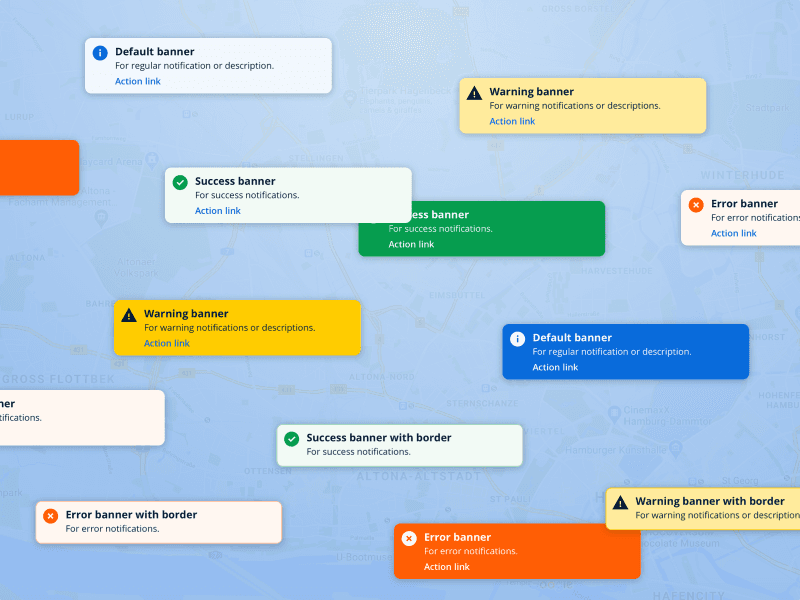800x600 pixels.
Task: Click the 'Warning banner' title in the pale yellow banner
Action: point(532,92)
